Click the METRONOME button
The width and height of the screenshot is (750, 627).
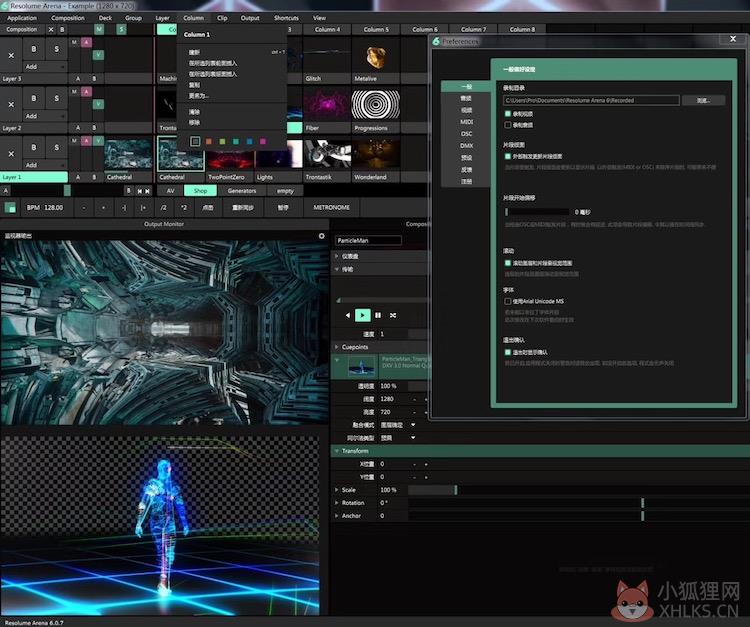331,208
